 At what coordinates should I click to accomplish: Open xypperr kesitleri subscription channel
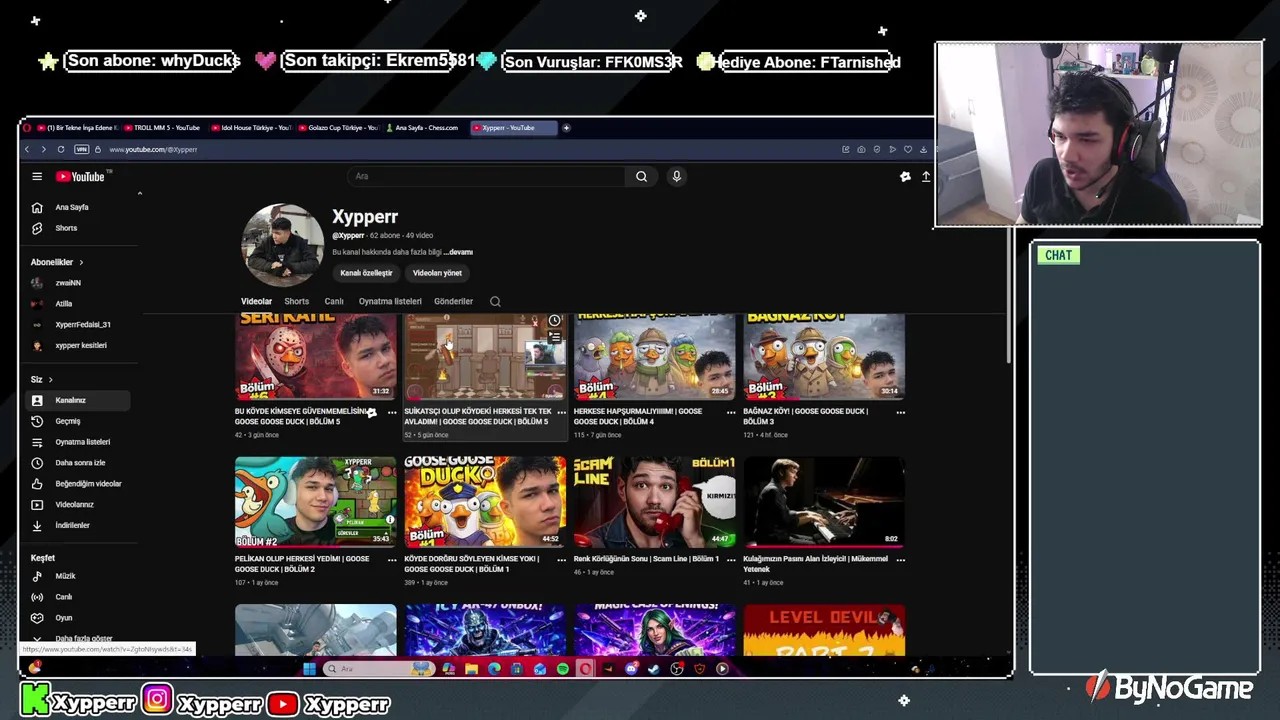tap(78, 346)
